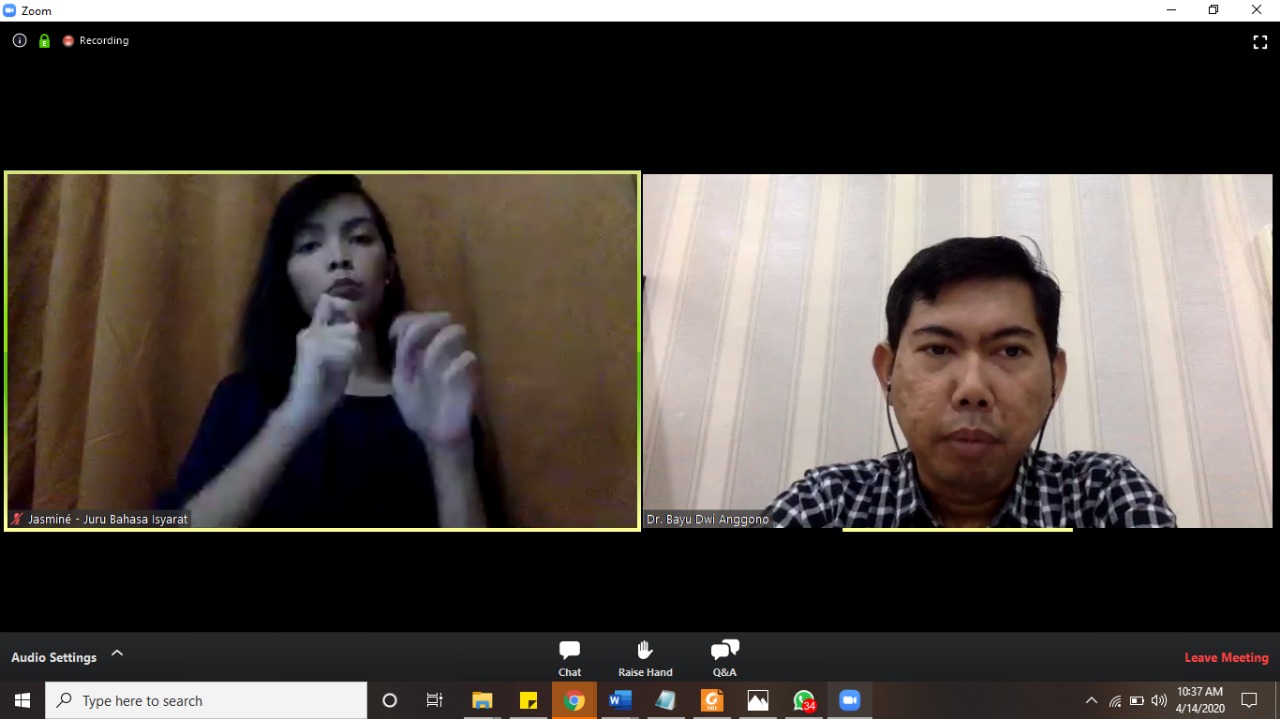Click the Windows taskbar search box
The width and height of the screenshot is (1280, 719).
pos(207,700)
